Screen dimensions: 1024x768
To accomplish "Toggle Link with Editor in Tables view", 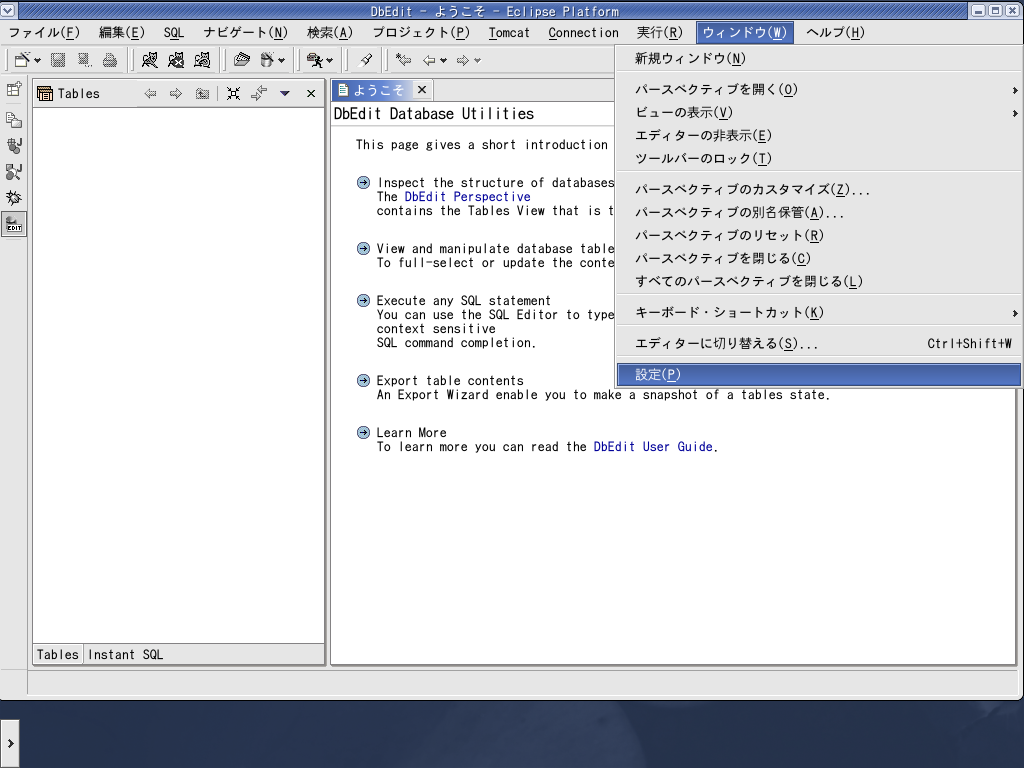I will [259, 93].
